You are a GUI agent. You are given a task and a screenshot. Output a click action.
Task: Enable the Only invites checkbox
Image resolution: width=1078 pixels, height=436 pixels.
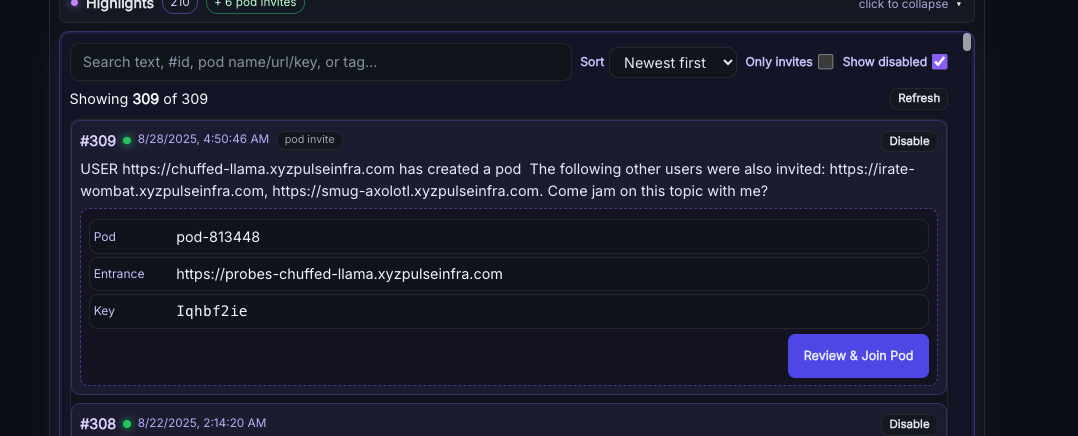pos(825,62)
